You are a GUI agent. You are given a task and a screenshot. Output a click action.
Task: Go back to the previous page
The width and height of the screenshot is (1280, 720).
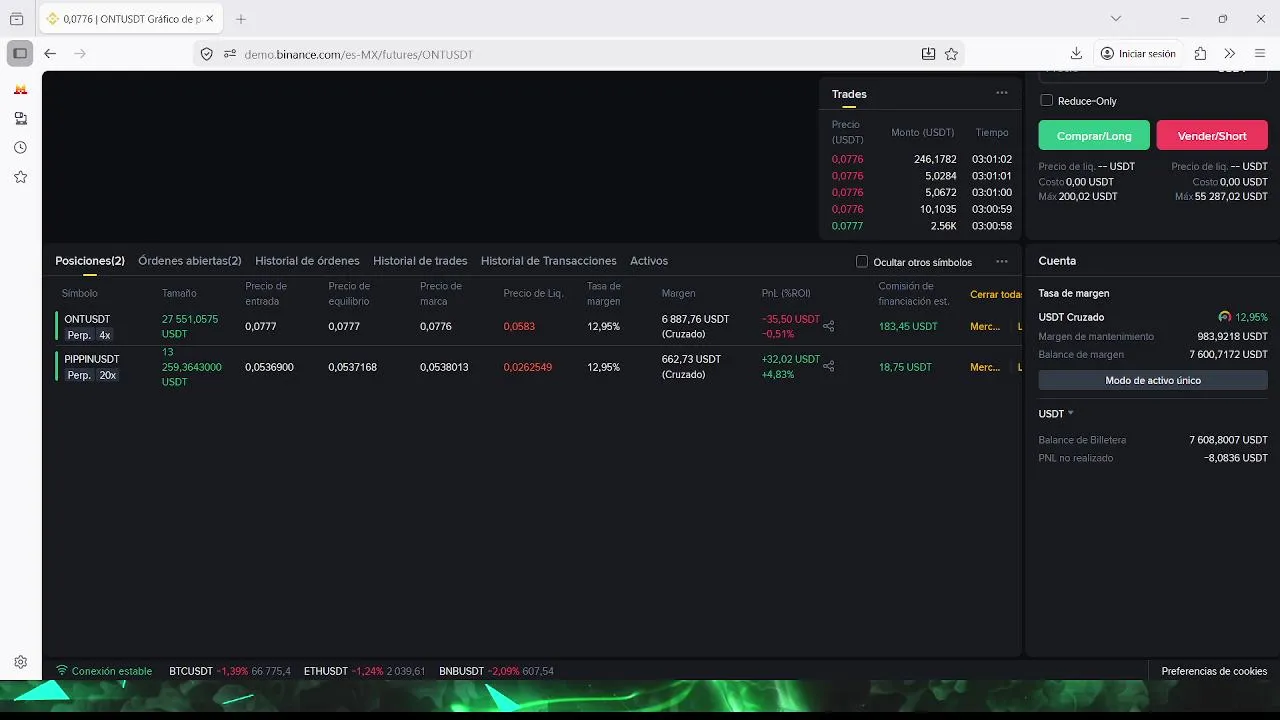tap(50, 53)
